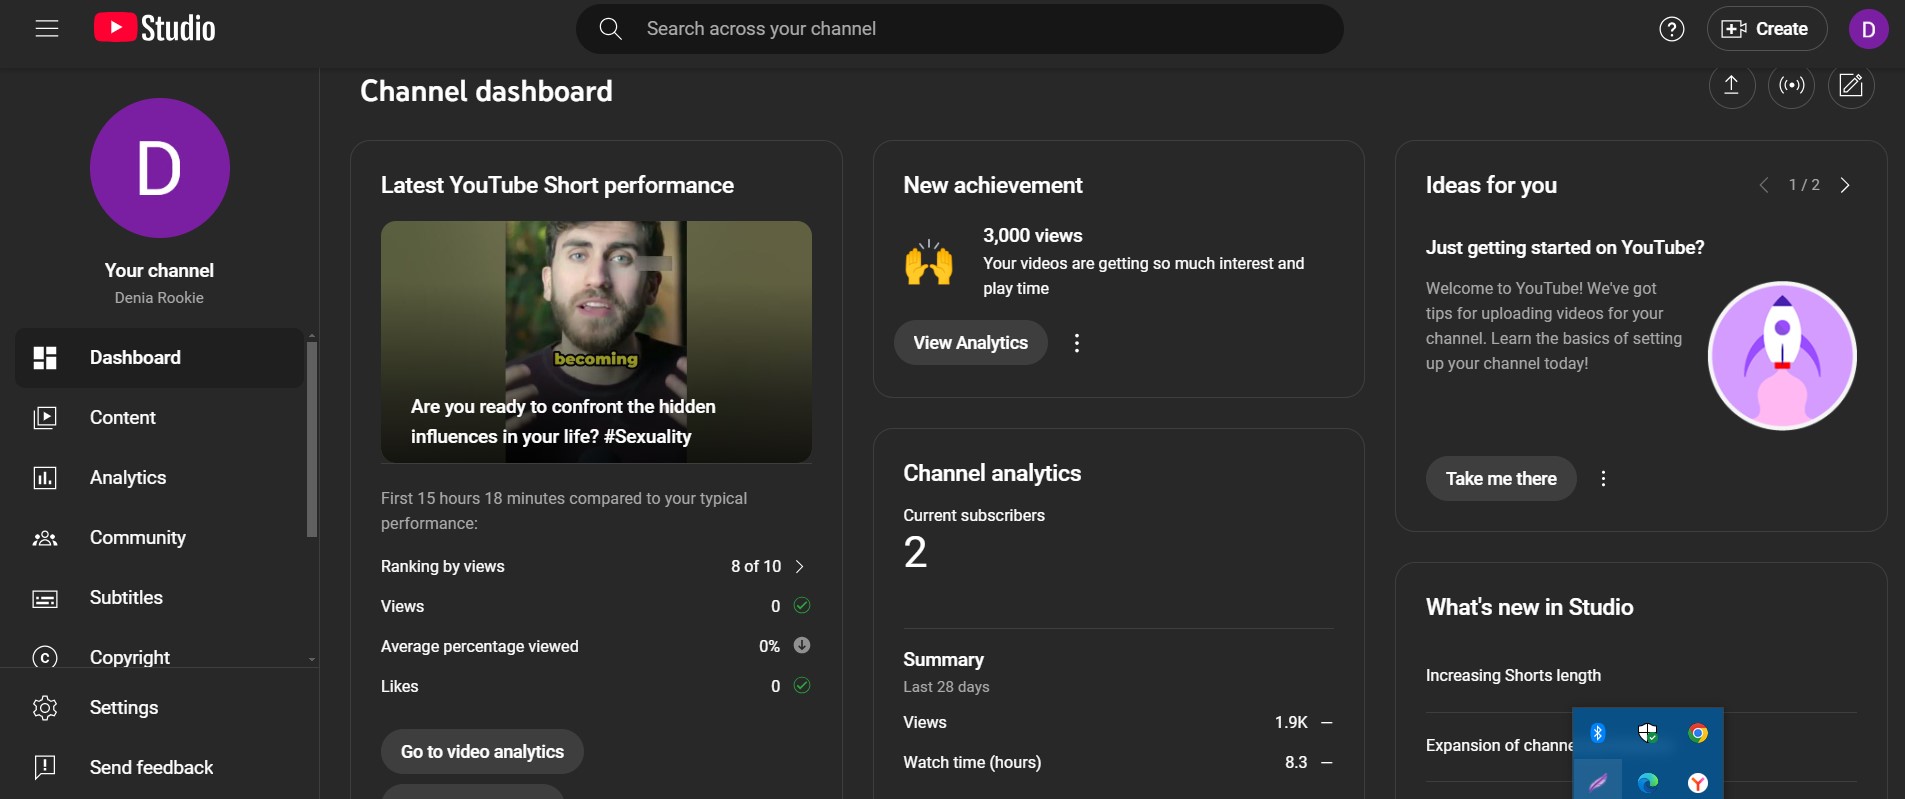Open Google Chrome from system tray

pos(1698,733)
